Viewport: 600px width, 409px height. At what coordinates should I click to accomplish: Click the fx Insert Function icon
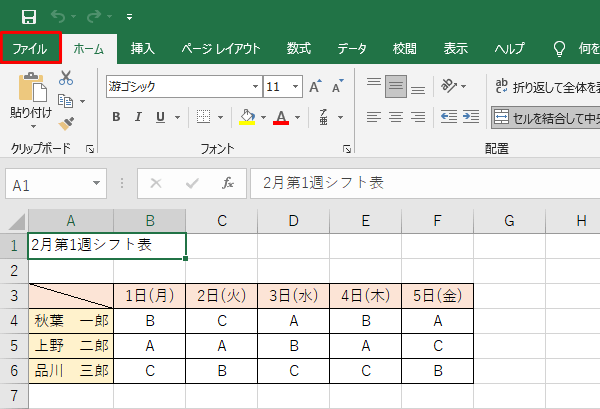click(x=228, y=183)
